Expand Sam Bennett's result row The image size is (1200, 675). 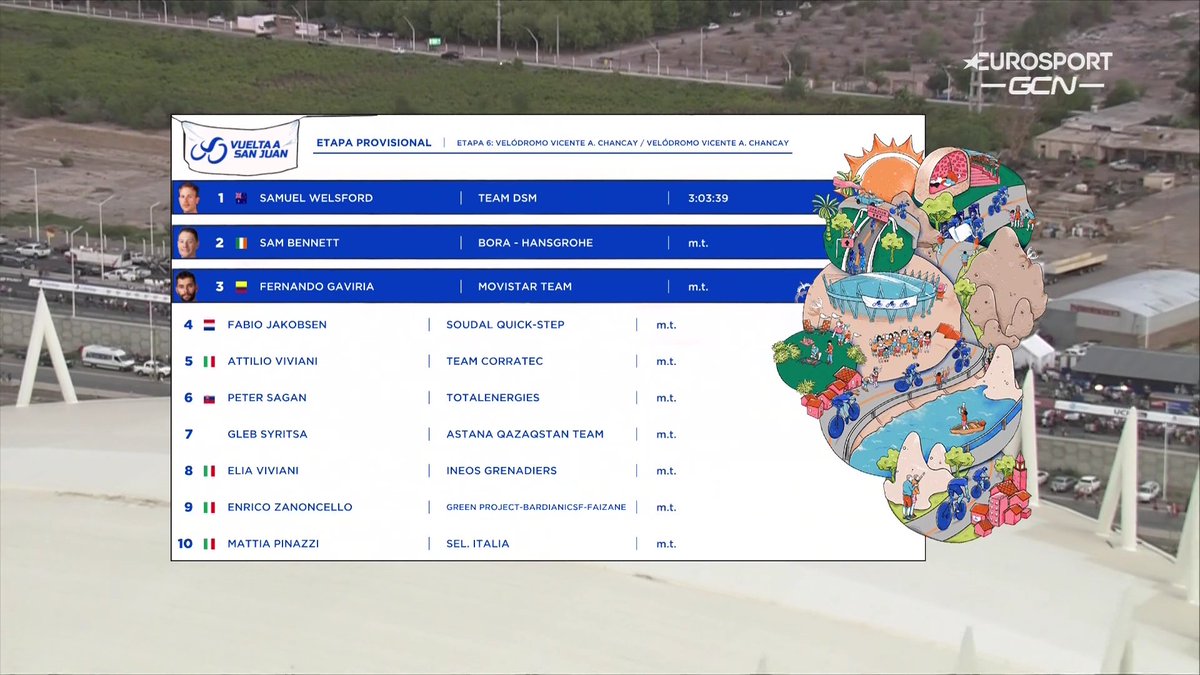point(500,242)
